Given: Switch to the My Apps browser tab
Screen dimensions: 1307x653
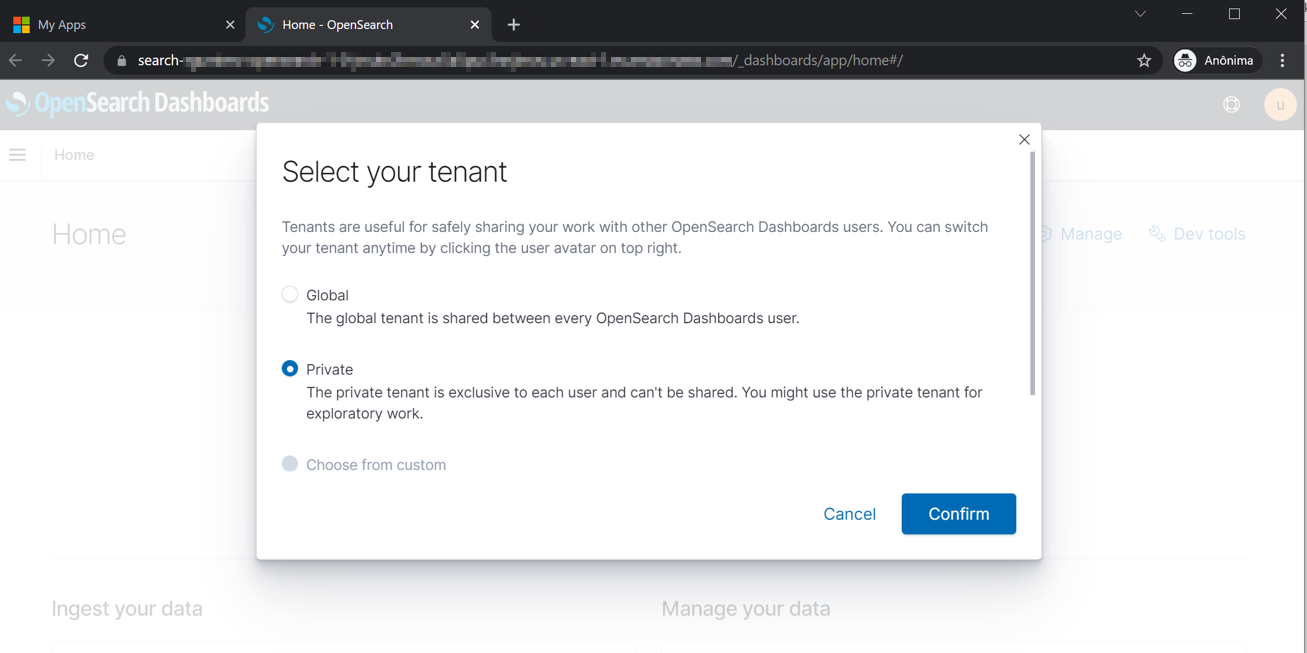Looking at the screenshot, I should [x=120, y=24].
